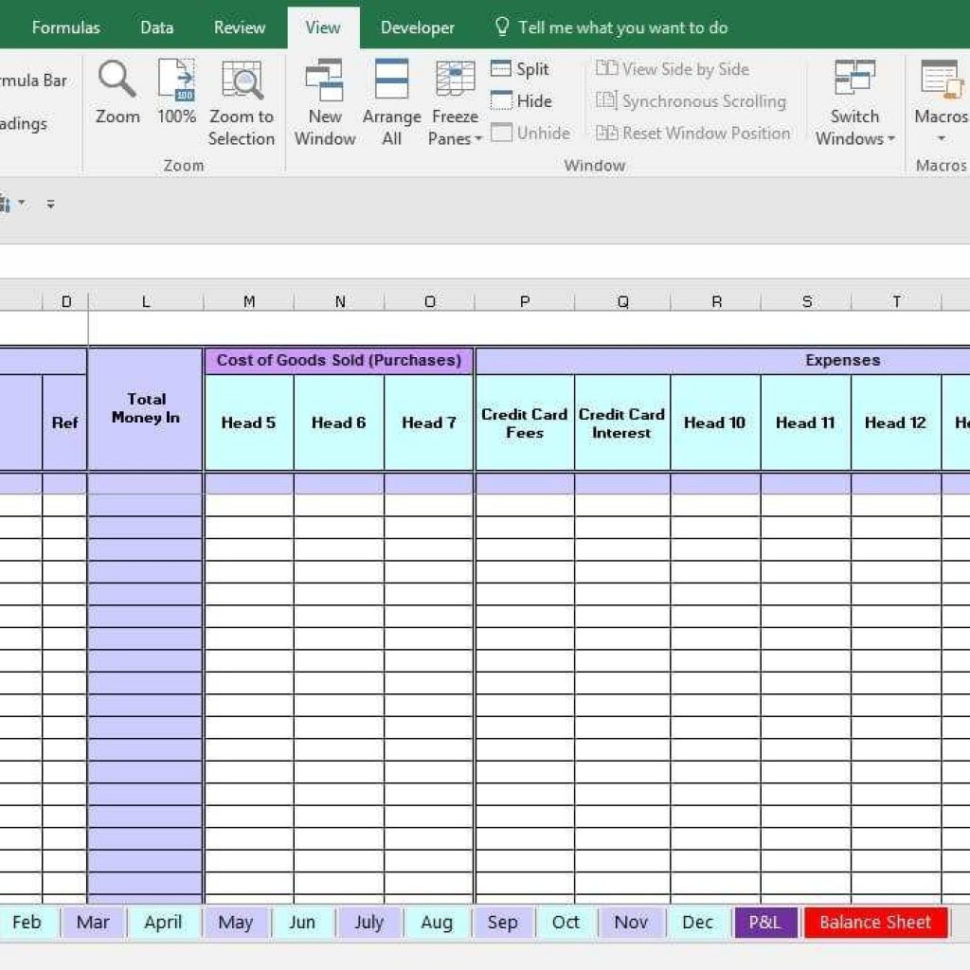Open a New Window of the workbook

coord(324,95)
